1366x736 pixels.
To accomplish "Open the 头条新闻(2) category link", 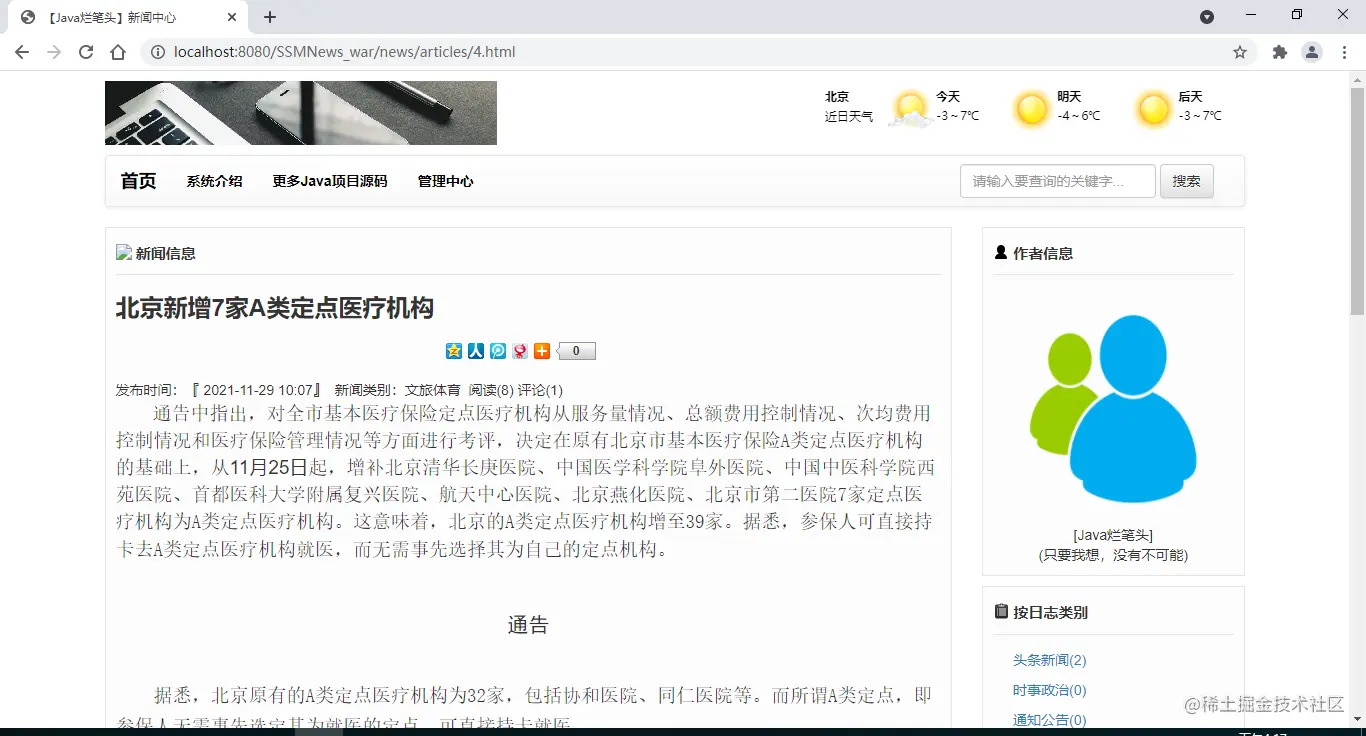I will tap(1049, 660).
